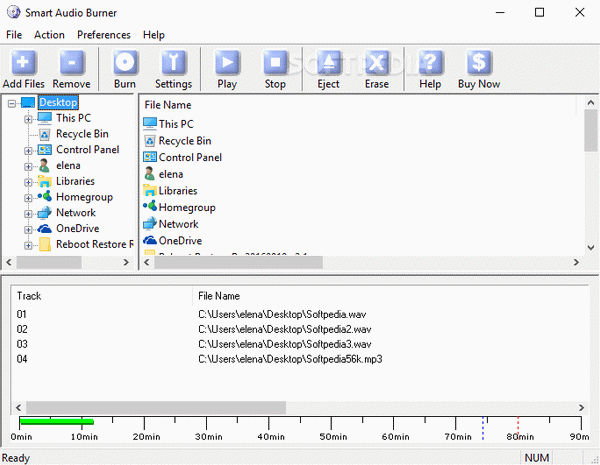Click the Buy Now dollar icon
This screenshot has height=465, width=600.
pyautogui.click(x=479, y=62)
